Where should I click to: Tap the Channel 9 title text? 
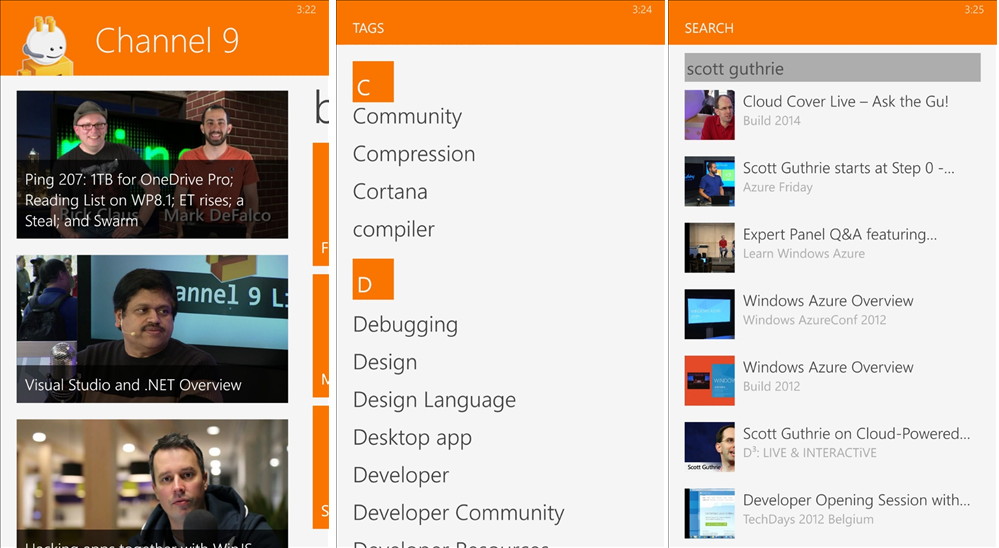pyautogui.click(x=167, y=40)
